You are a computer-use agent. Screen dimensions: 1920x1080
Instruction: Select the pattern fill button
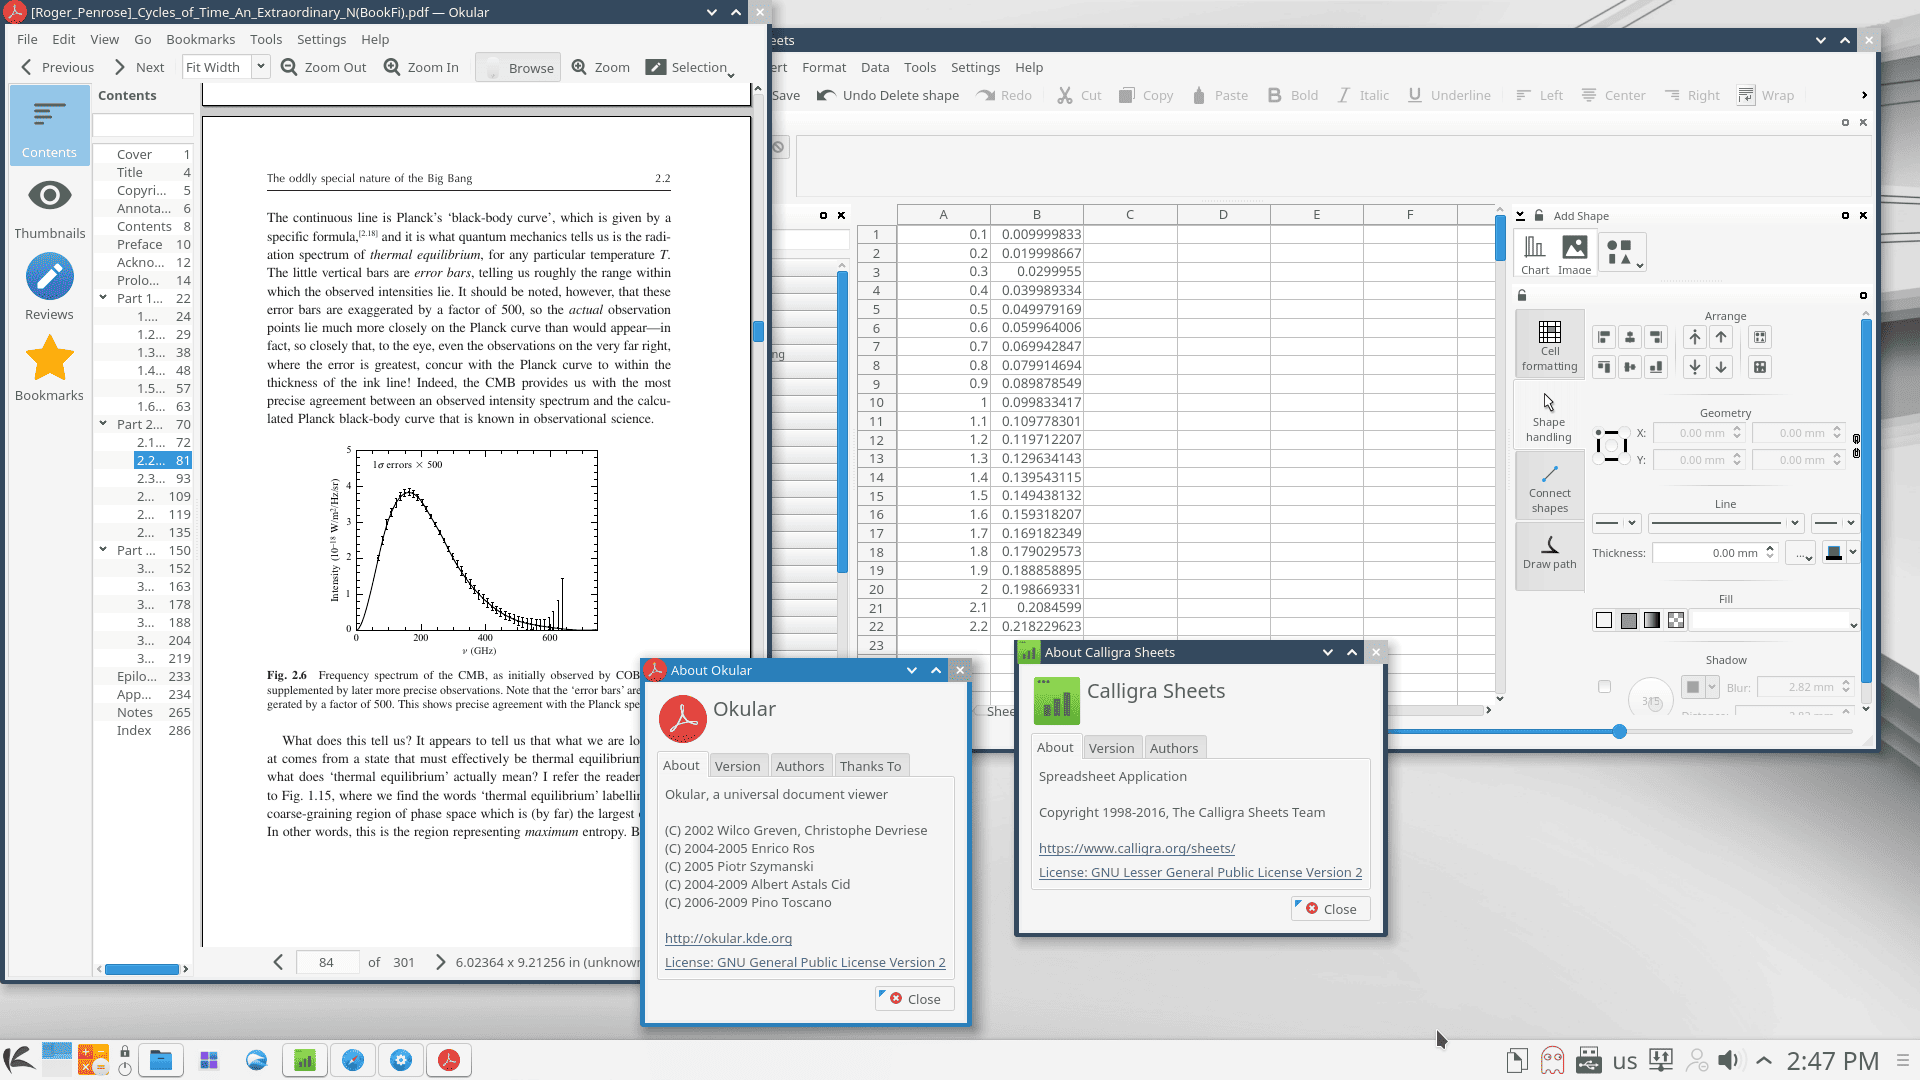[x=1676, y=621]
